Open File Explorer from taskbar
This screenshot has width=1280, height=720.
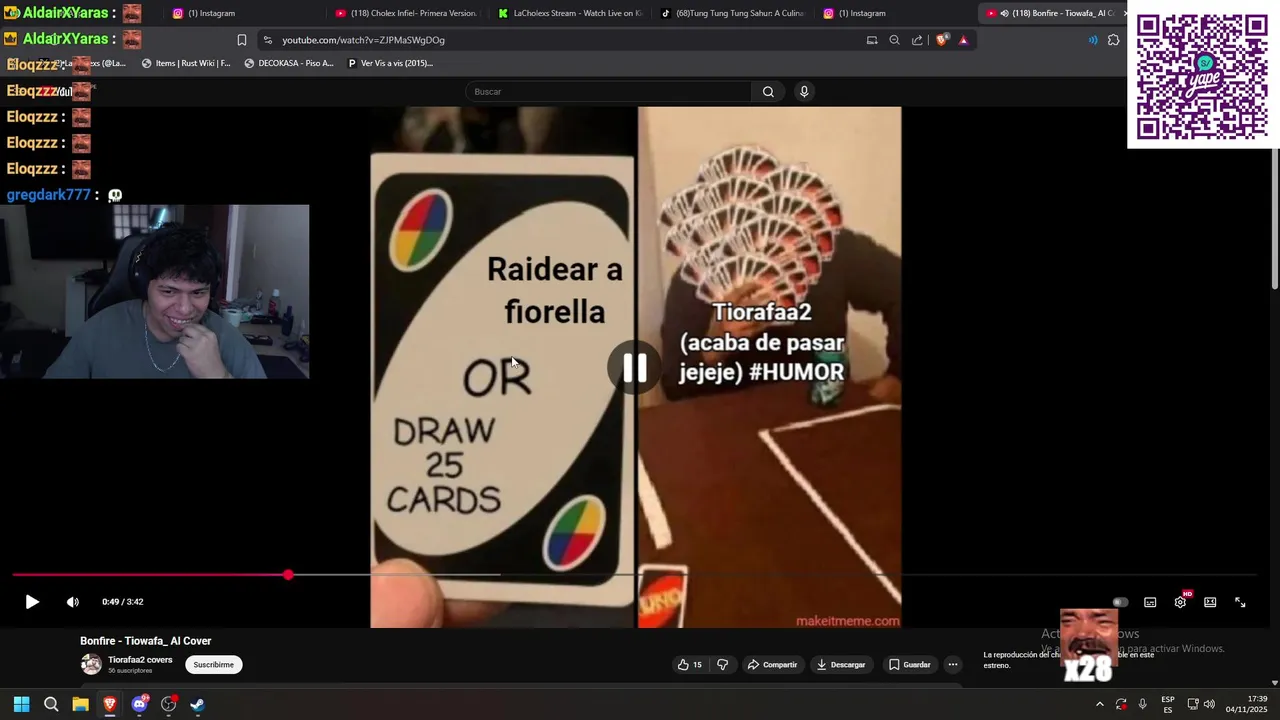tap(81, 704)
